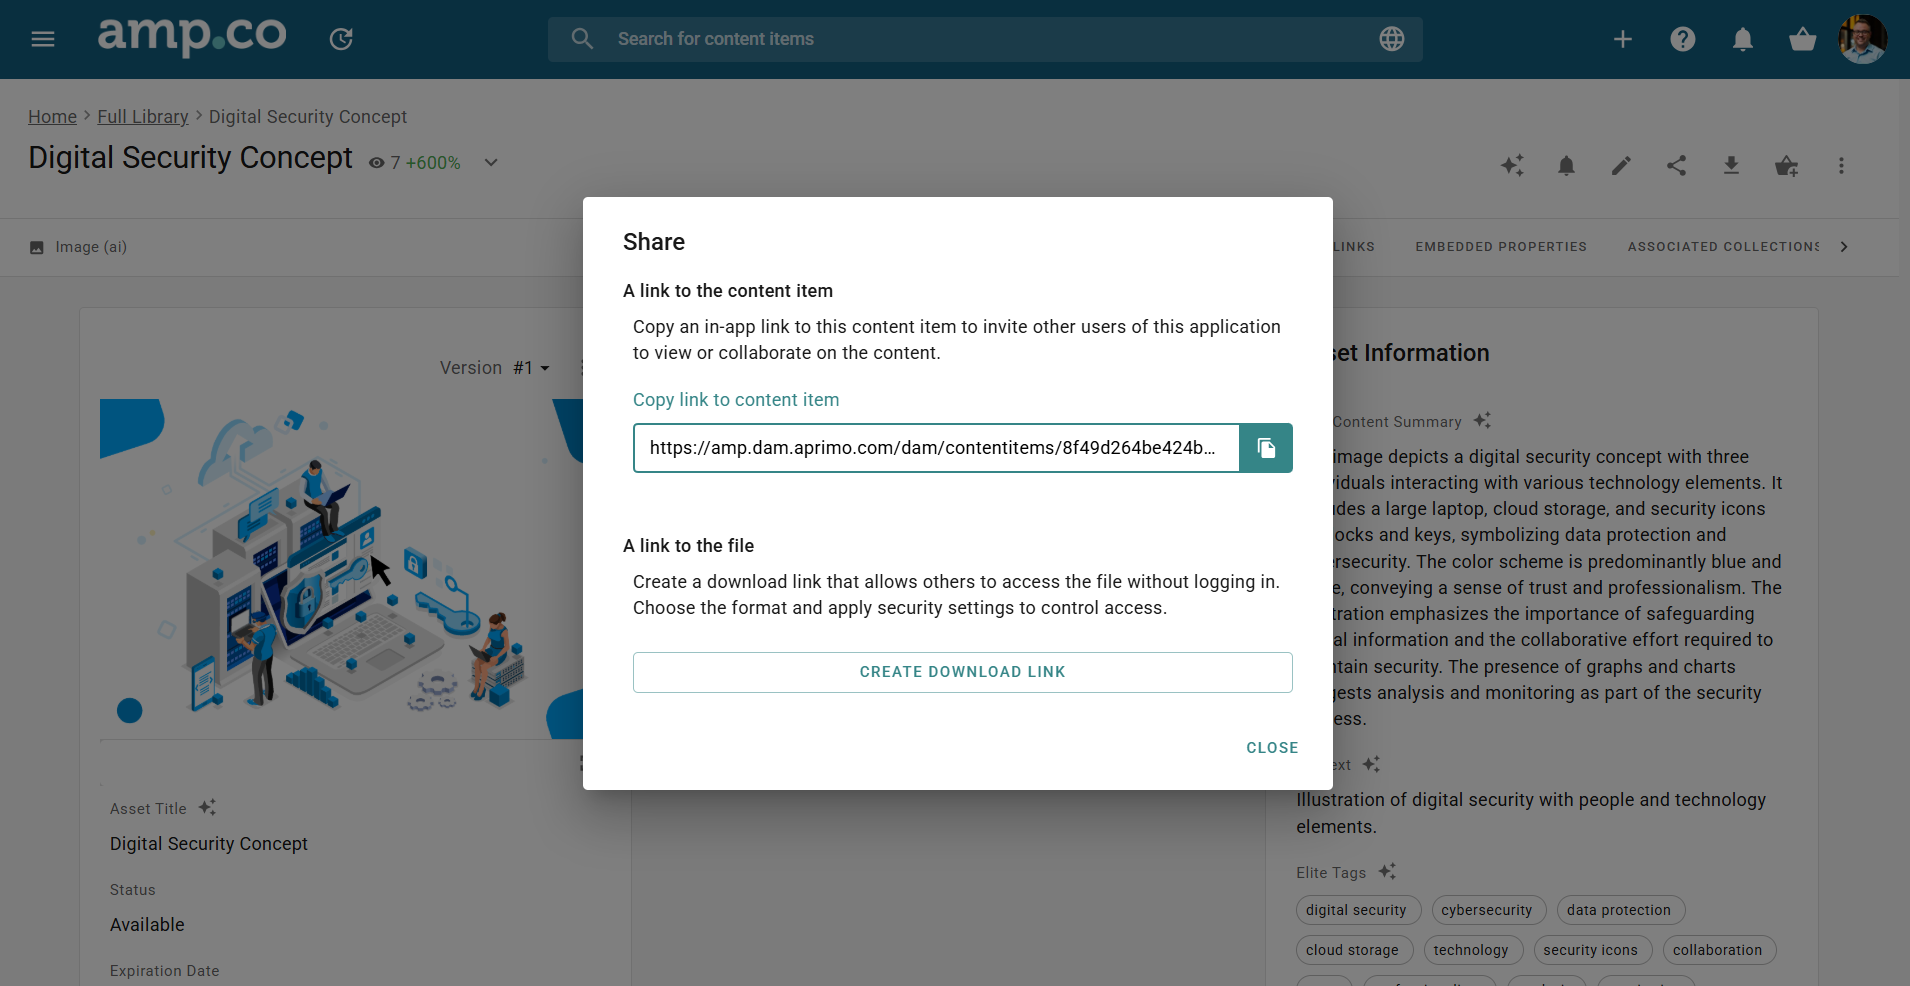Click the add-to-basket icon in asset toolbar

click(1786, 165)
